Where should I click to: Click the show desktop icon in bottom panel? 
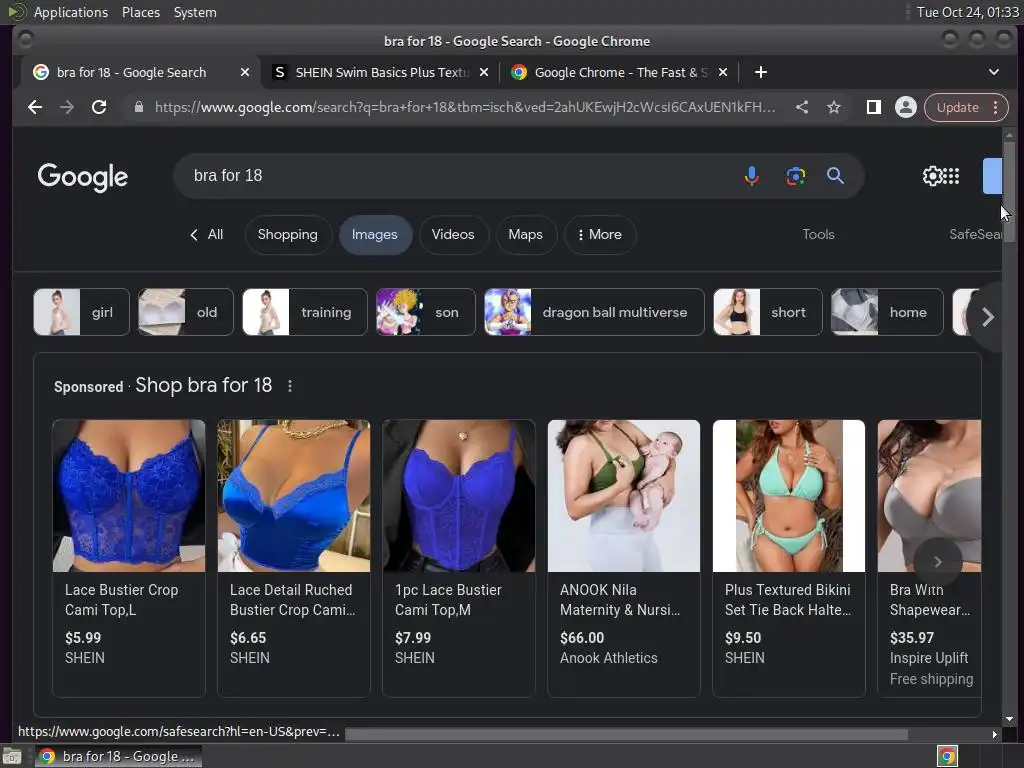click(x=12, y=756)
